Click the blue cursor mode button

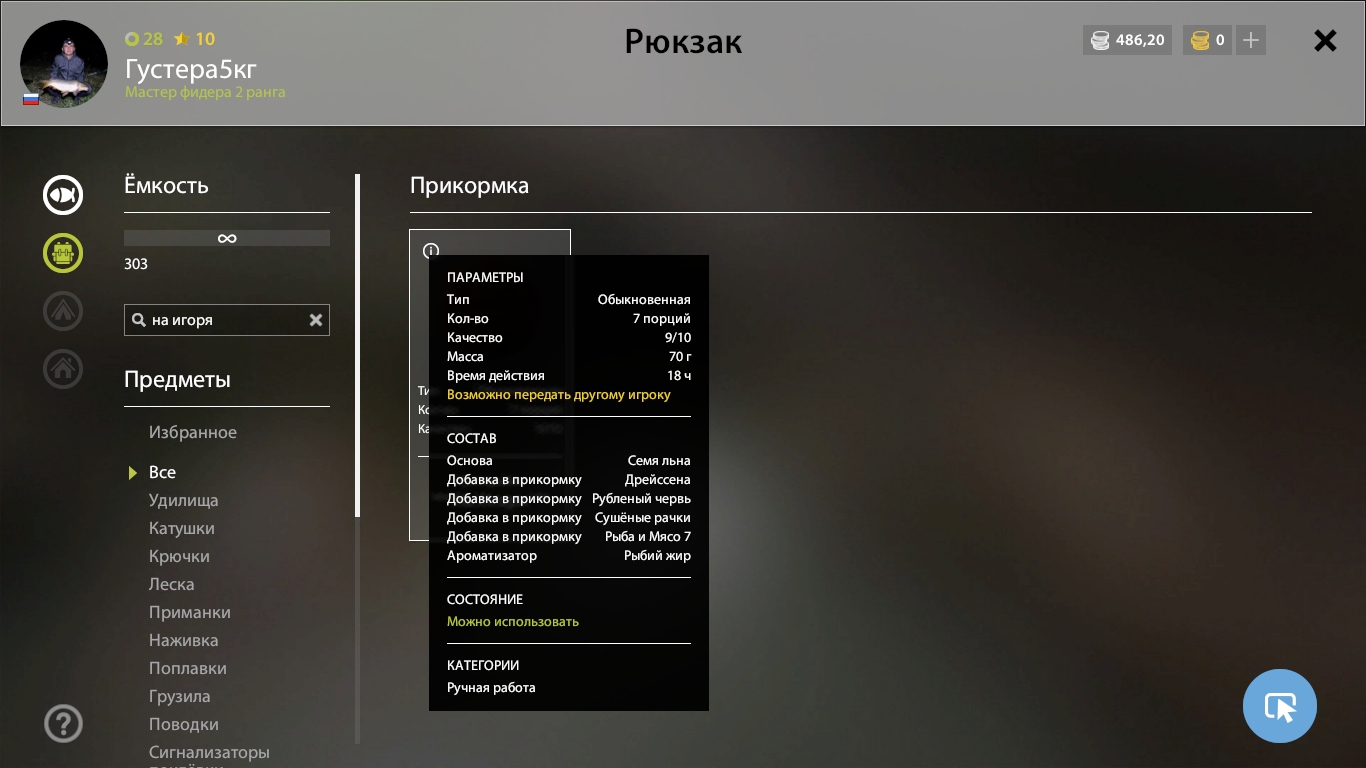(x=1280, y=706)
